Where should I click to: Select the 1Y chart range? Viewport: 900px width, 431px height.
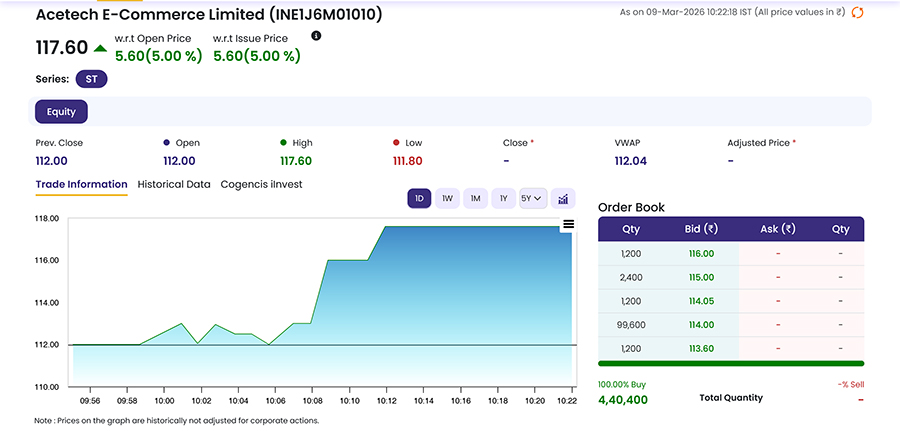pos(503,199)
